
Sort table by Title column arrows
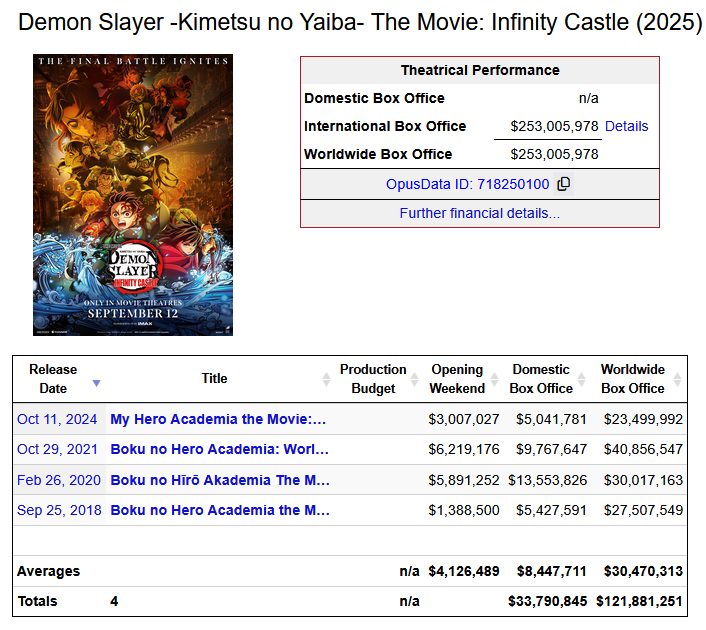click(x=326, y=379)
